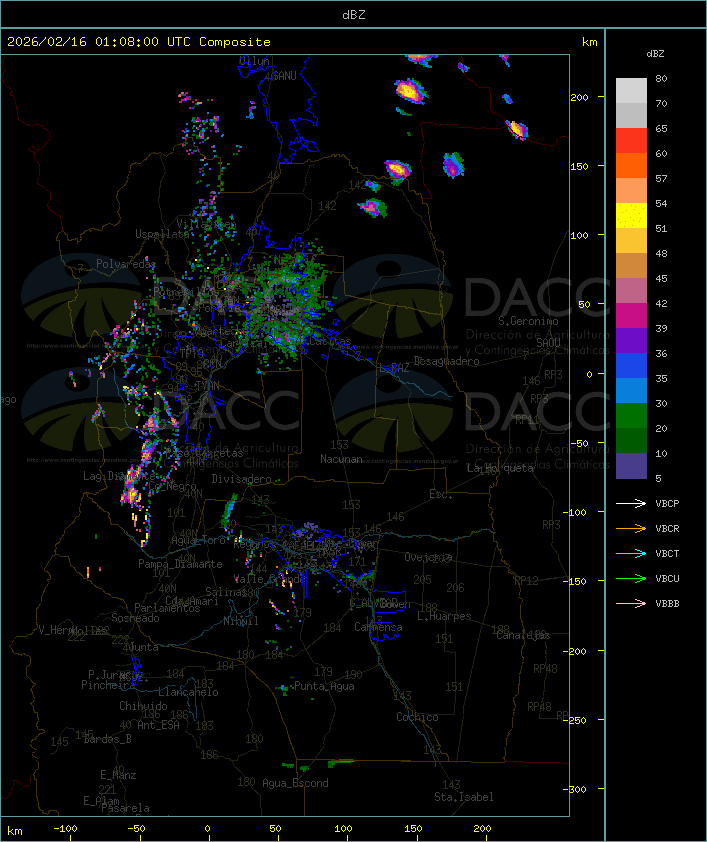Click the Carmensa place label on the map
This screenshot has width=707, height=842.
point(378,627)
